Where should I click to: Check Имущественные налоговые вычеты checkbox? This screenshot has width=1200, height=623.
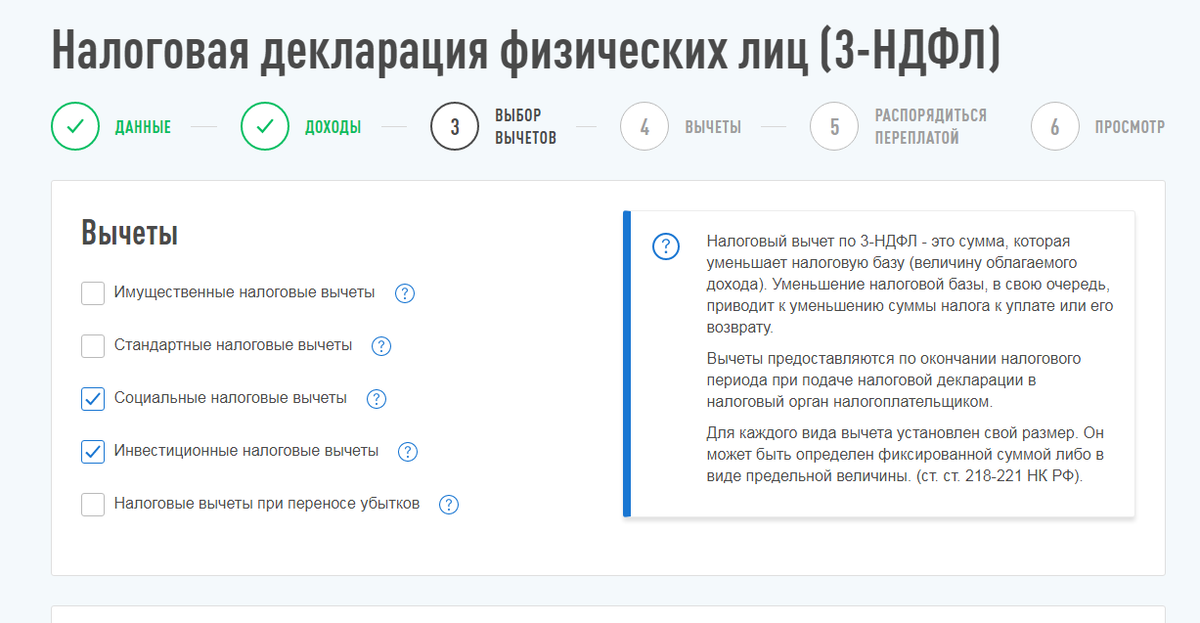(x=93, y=293)
